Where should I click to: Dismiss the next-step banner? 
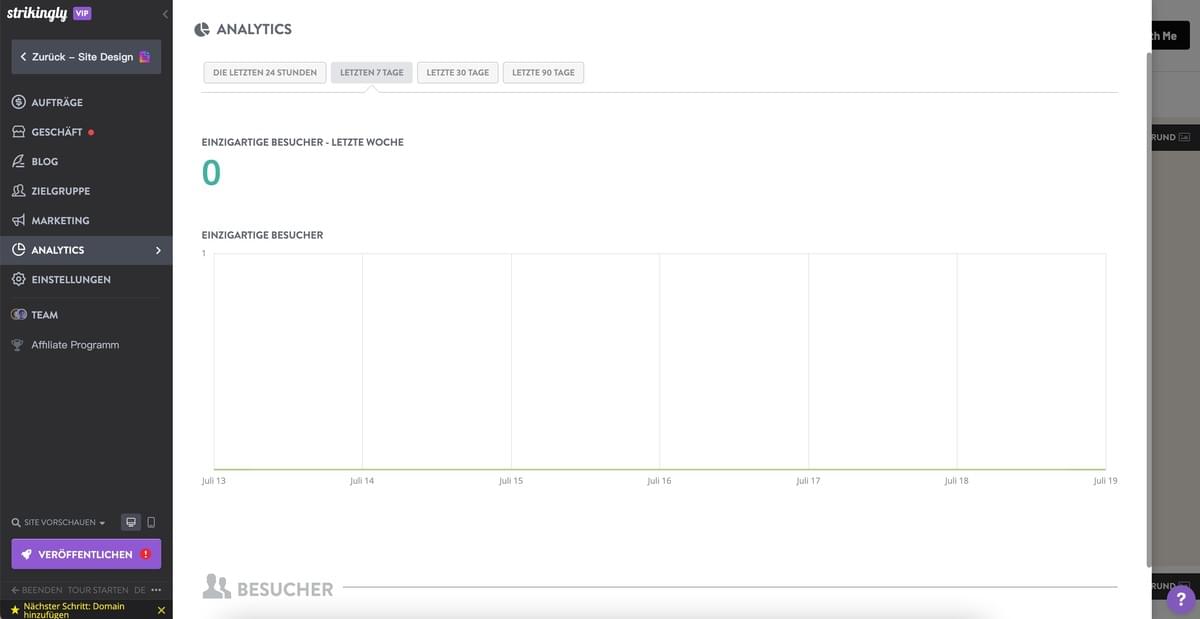(x=161, y=610)
